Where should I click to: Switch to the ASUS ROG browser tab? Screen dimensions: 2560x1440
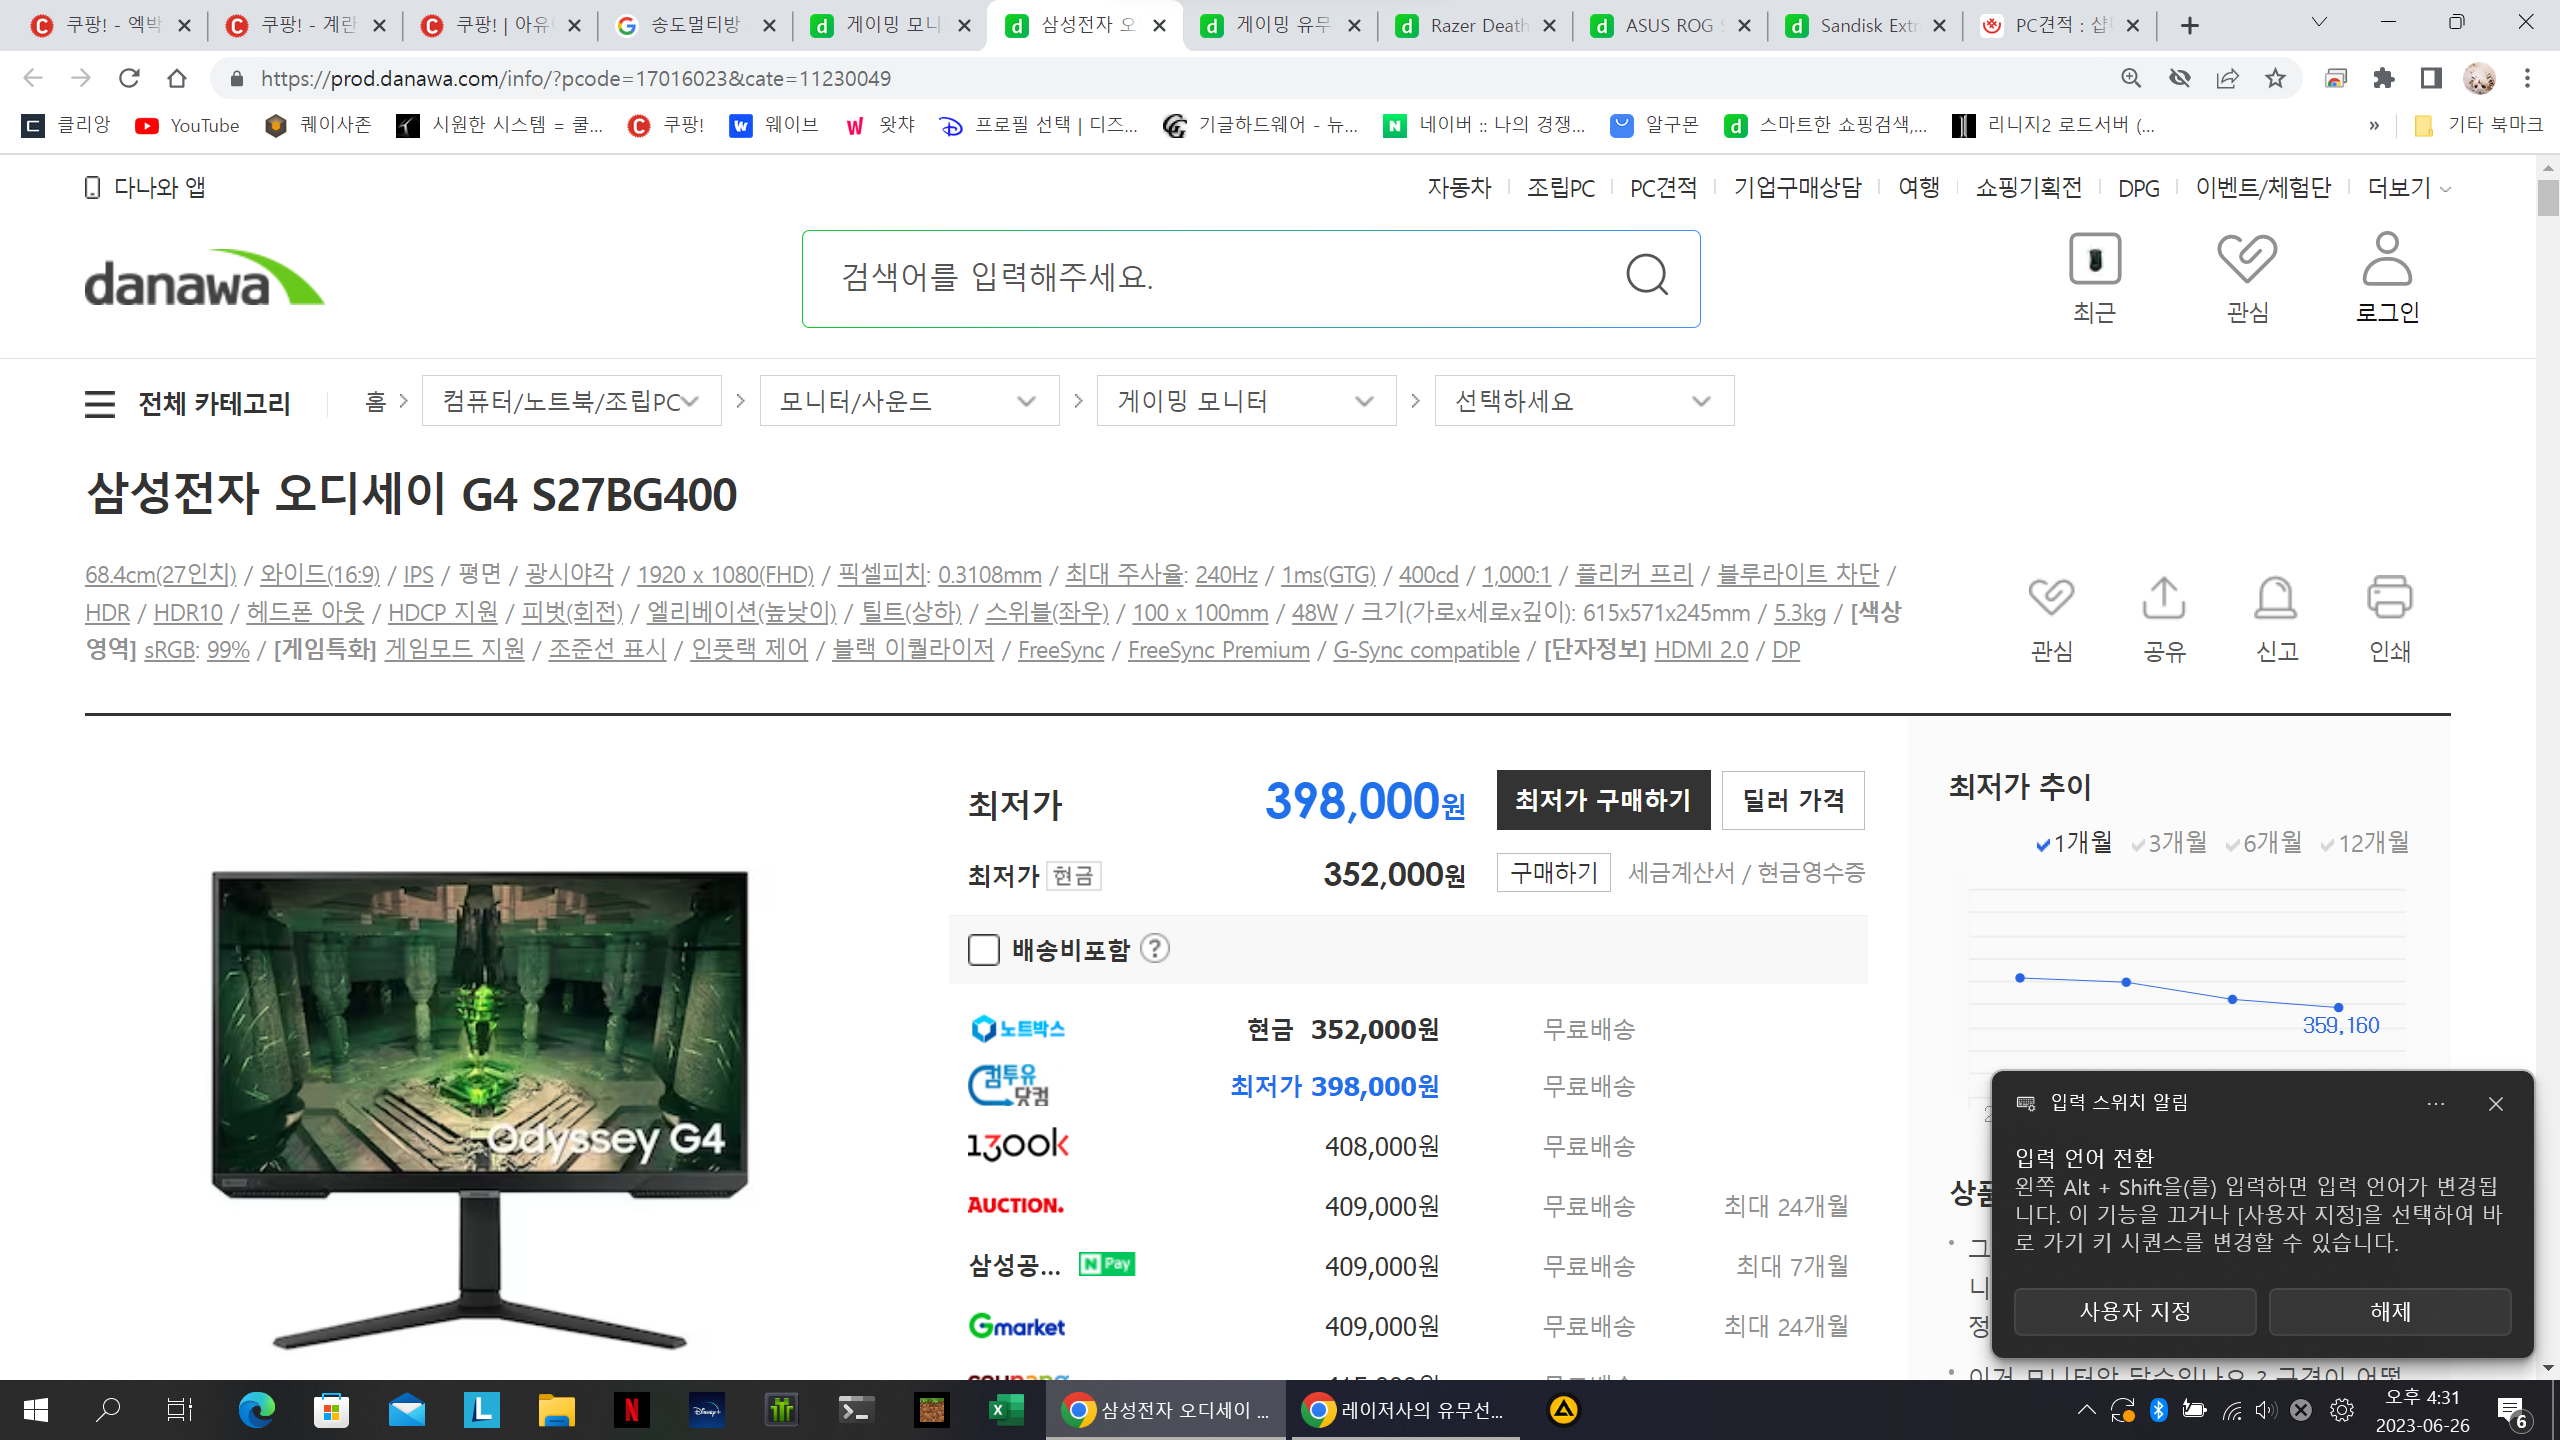click(x=1670, y=26)
